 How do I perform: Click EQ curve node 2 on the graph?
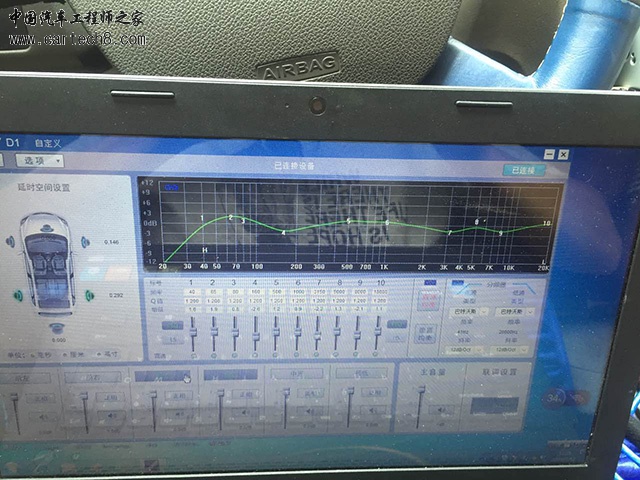(231, 217)
